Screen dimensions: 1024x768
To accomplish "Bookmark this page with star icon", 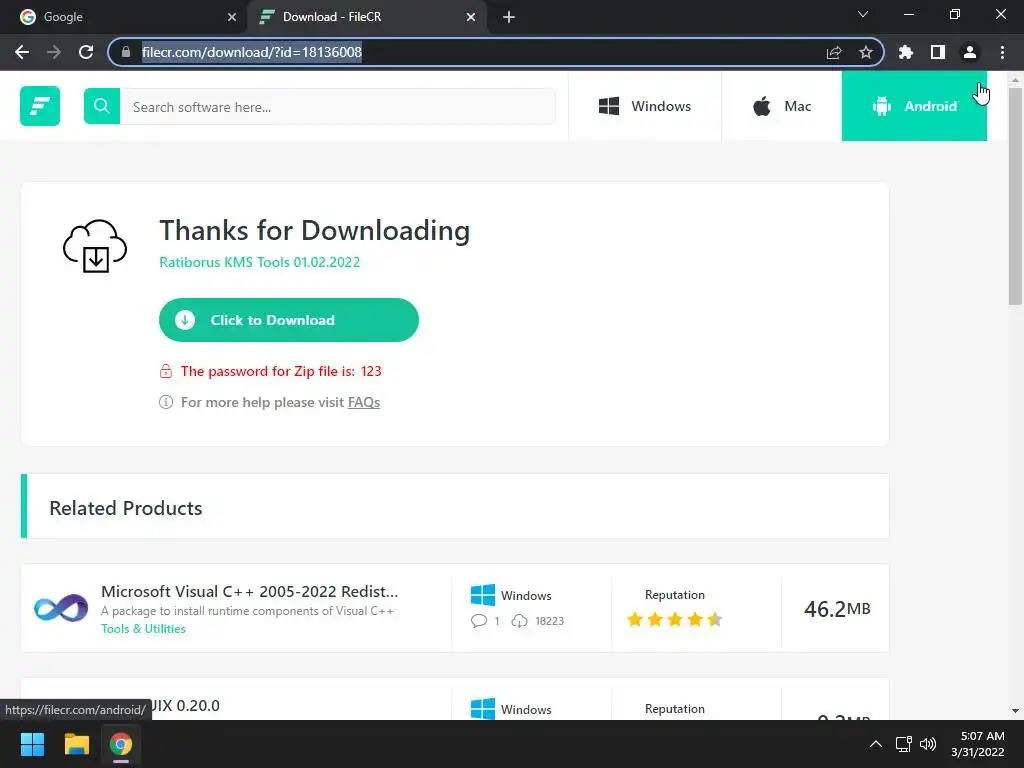I will 866,52.
